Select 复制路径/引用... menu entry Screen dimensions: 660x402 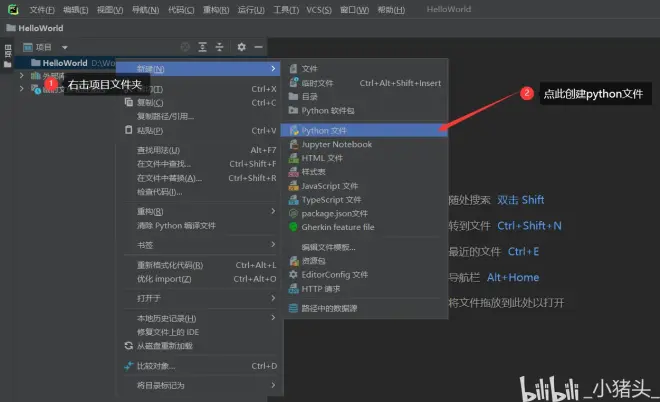click(x=200, y=116)
